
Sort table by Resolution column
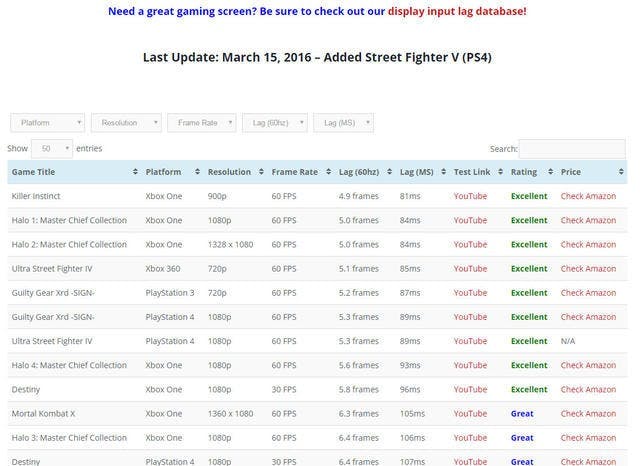click(236, 172)
